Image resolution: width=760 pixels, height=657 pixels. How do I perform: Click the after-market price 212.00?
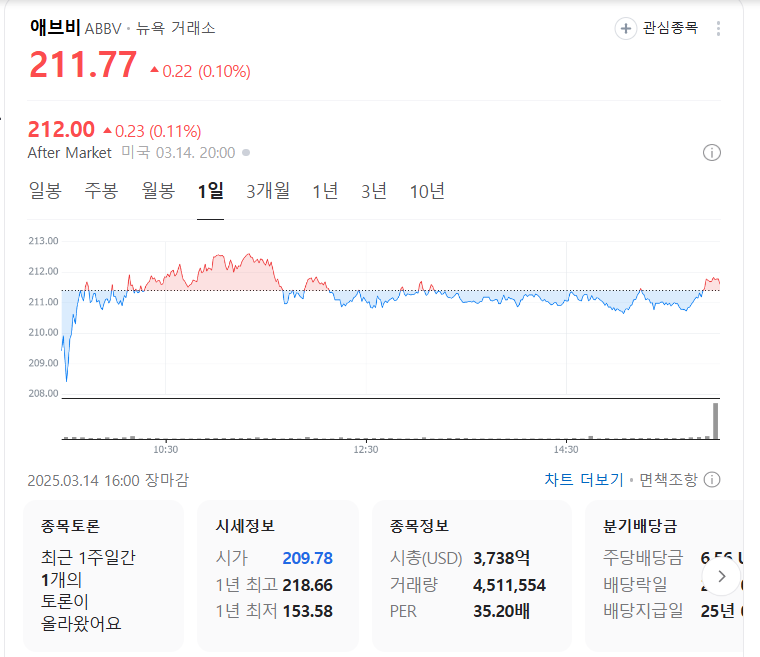point(61,129)
